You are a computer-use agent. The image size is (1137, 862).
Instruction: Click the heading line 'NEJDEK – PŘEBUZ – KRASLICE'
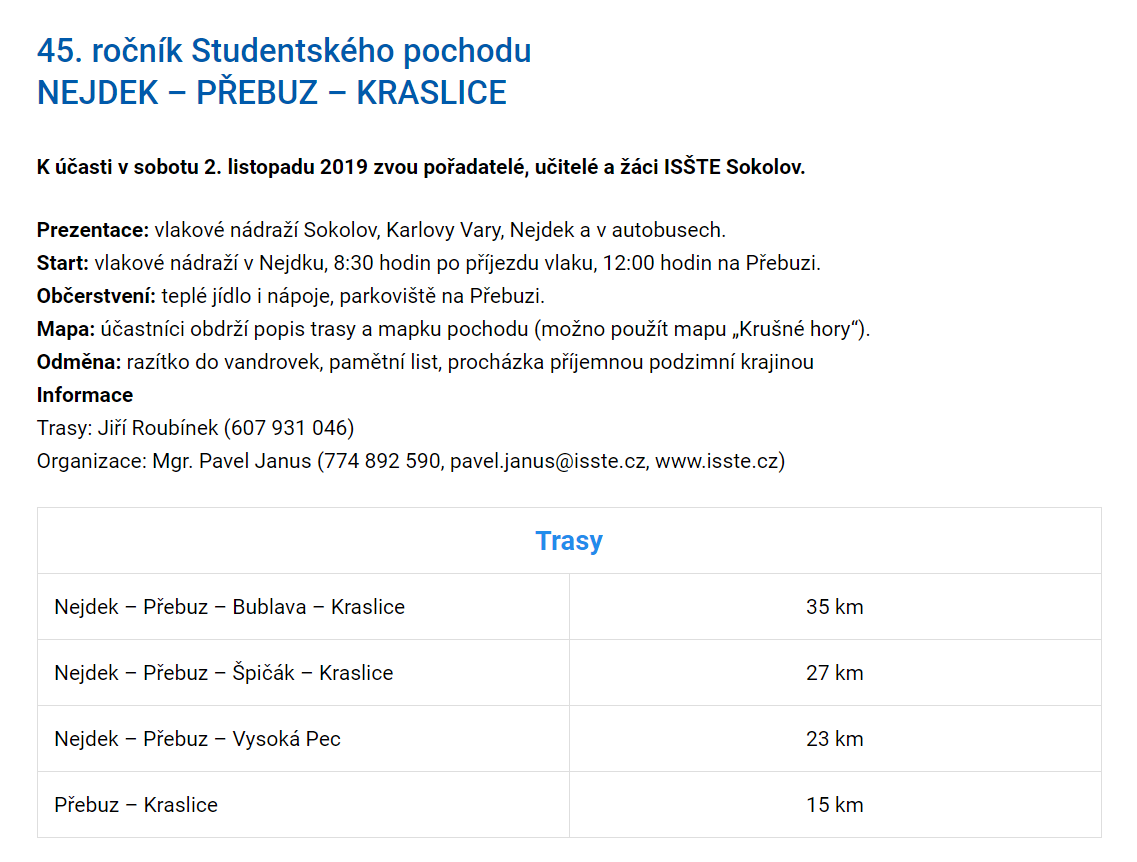271,93
